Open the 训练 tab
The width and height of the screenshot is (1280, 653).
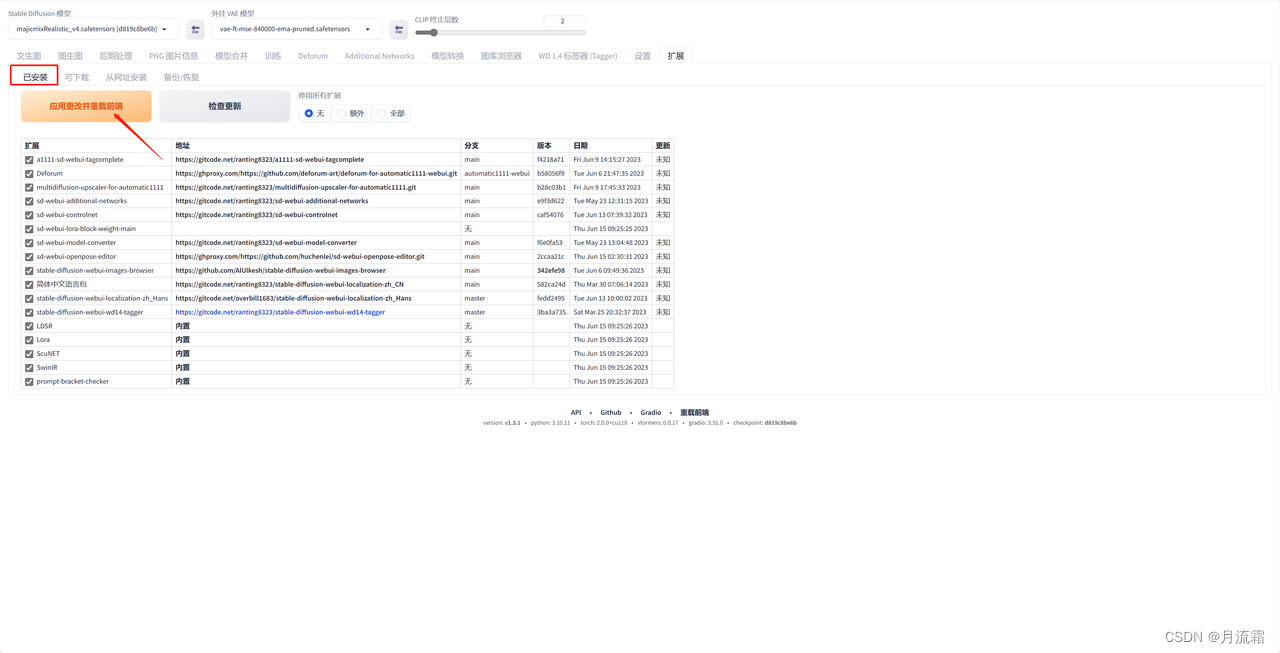pos(273,56)
